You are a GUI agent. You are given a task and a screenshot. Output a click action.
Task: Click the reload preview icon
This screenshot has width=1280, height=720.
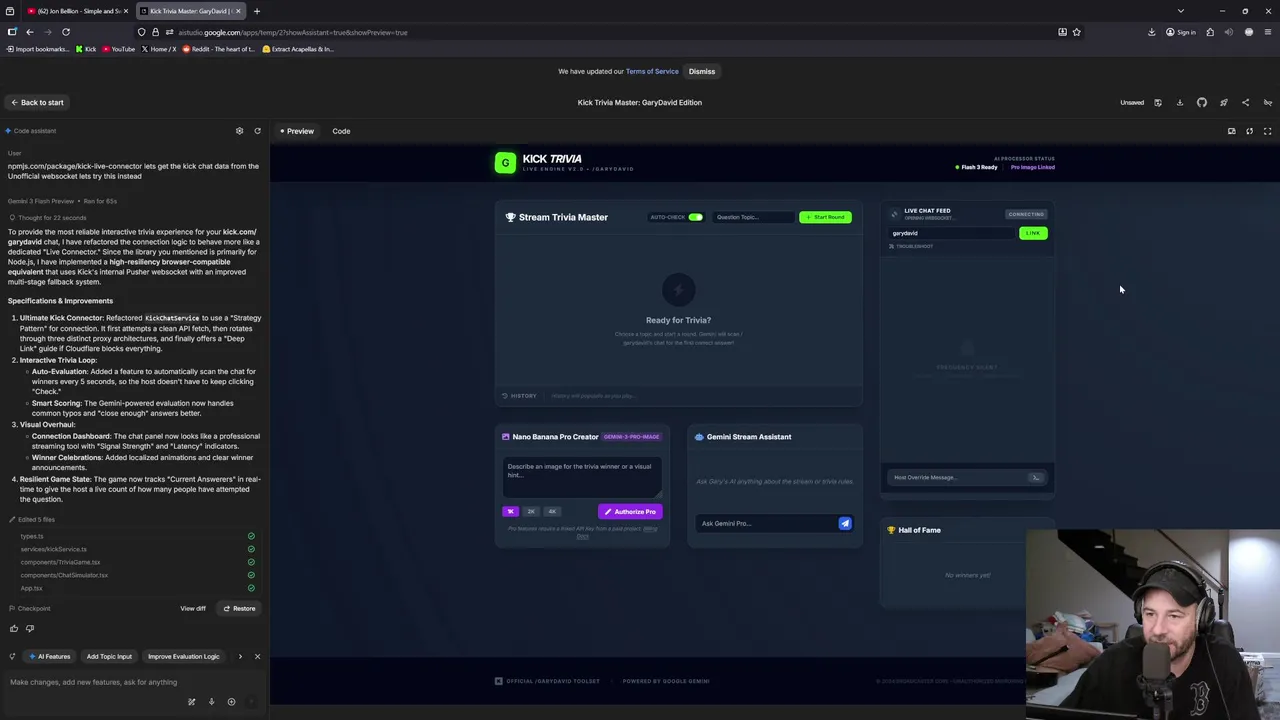click(x=1250, y=131)
